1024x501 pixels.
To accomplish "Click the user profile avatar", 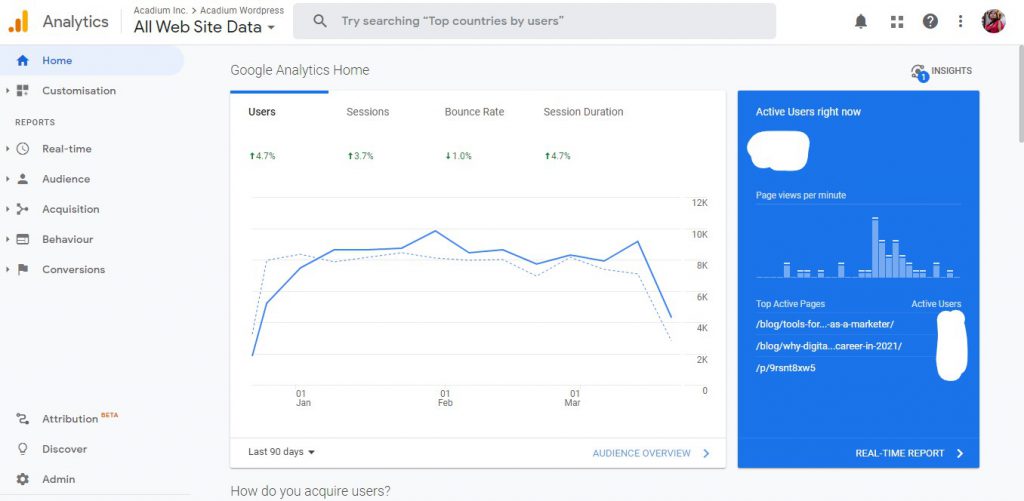I will 993,22.
